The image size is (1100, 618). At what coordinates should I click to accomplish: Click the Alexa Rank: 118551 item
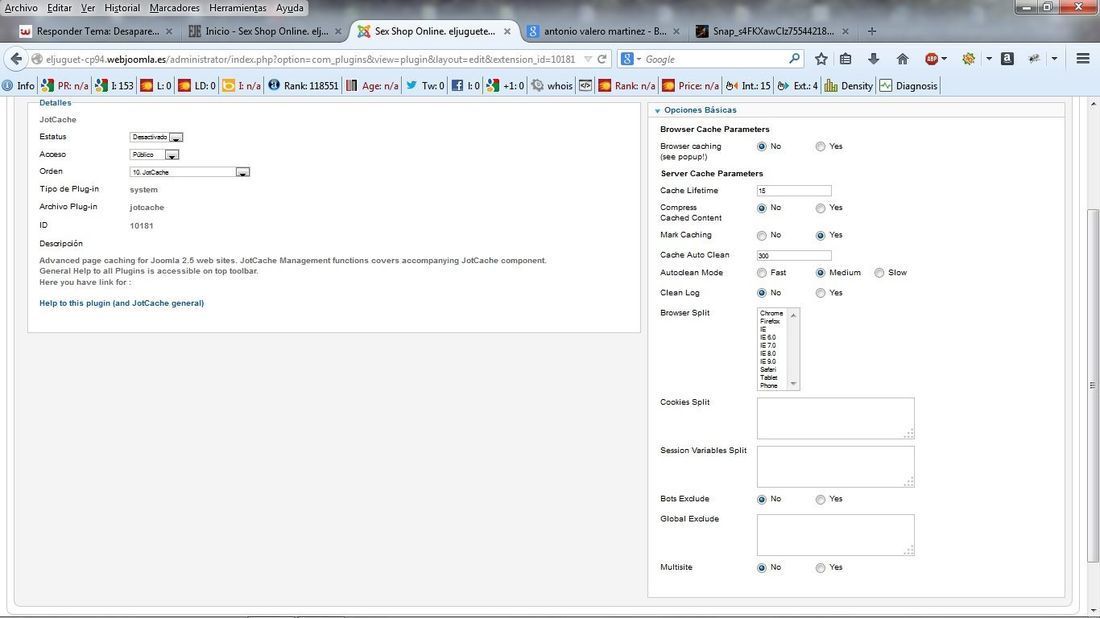pos(303,86)
